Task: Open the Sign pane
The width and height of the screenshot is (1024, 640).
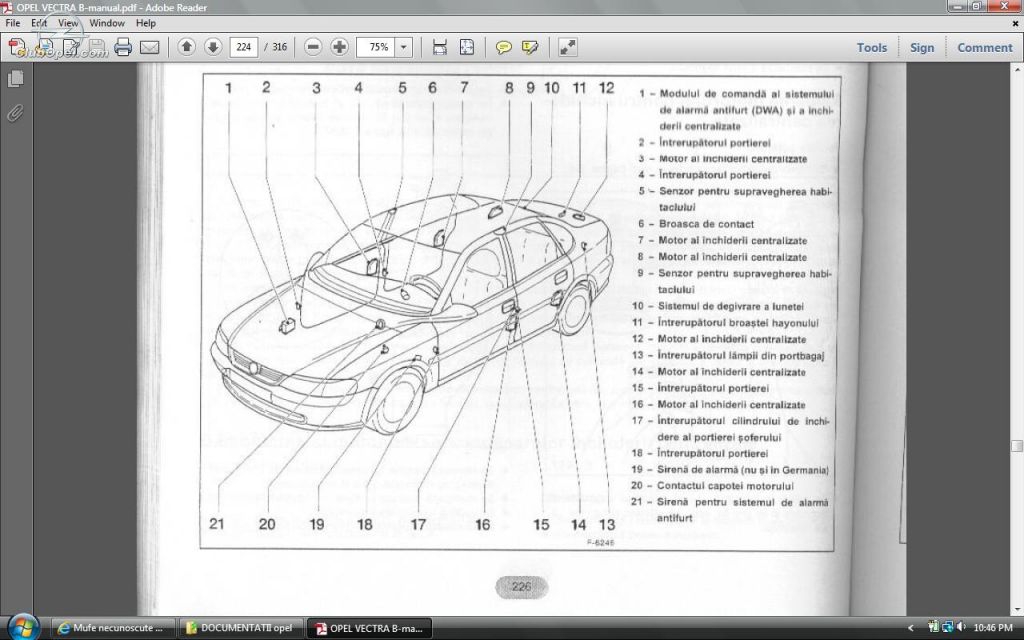Action: [x=922, y=48]
